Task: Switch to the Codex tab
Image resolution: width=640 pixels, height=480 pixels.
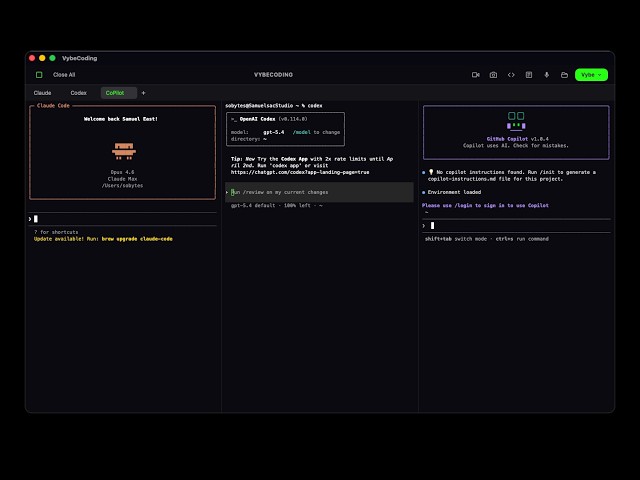Action: coord(78,93)
